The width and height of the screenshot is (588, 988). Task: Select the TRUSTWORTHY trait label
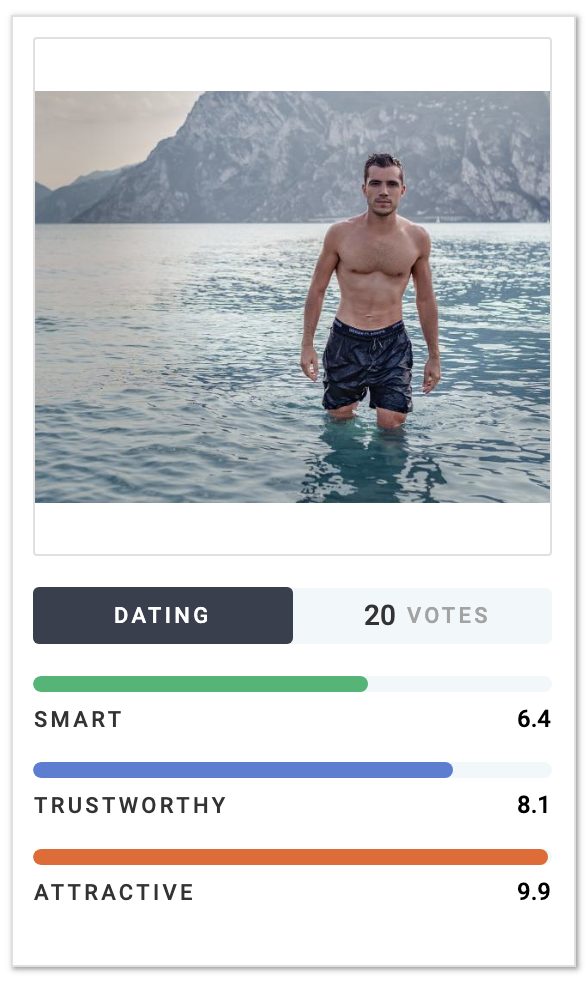coord(130,805)
